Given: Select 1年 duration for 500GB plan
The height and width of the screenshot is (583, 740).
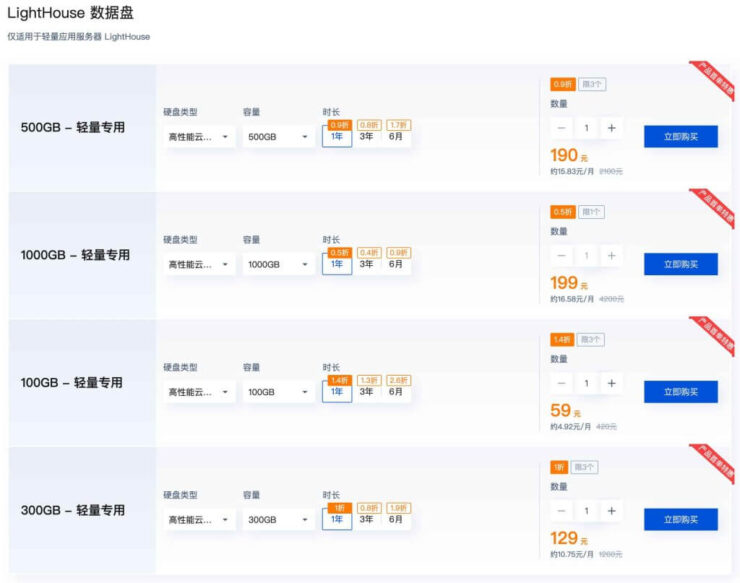Looking at the screenshot, I should pyautogui.click(x=337, y=136).
